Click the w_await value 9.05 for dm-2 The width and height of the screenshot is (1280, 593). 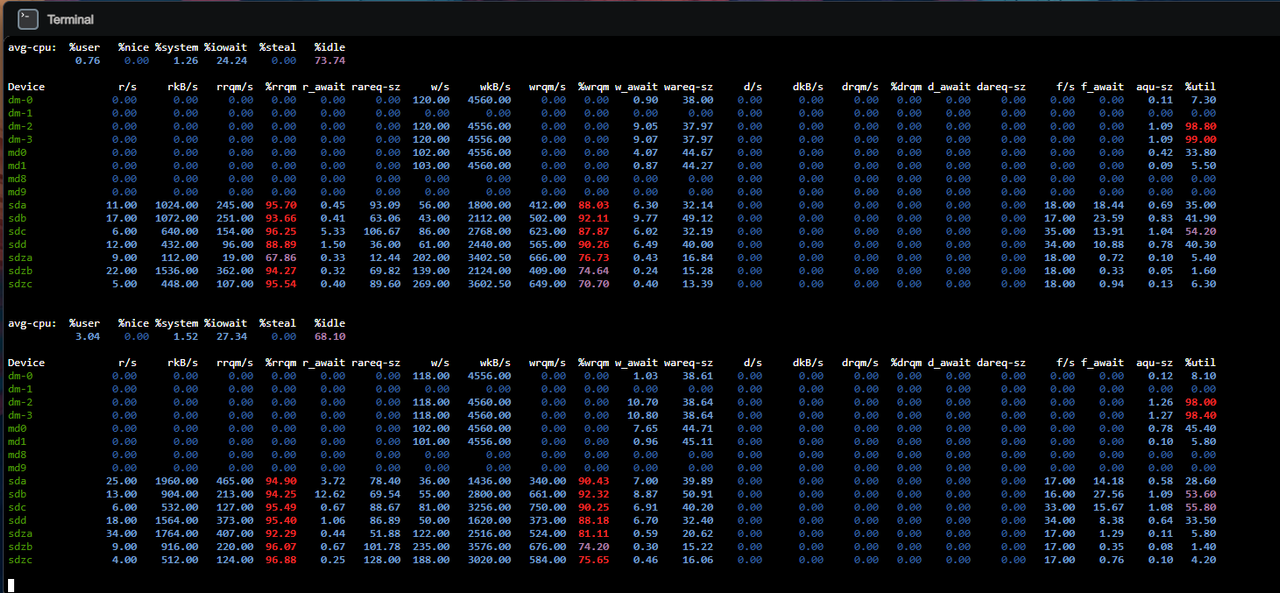pos(646,126)
